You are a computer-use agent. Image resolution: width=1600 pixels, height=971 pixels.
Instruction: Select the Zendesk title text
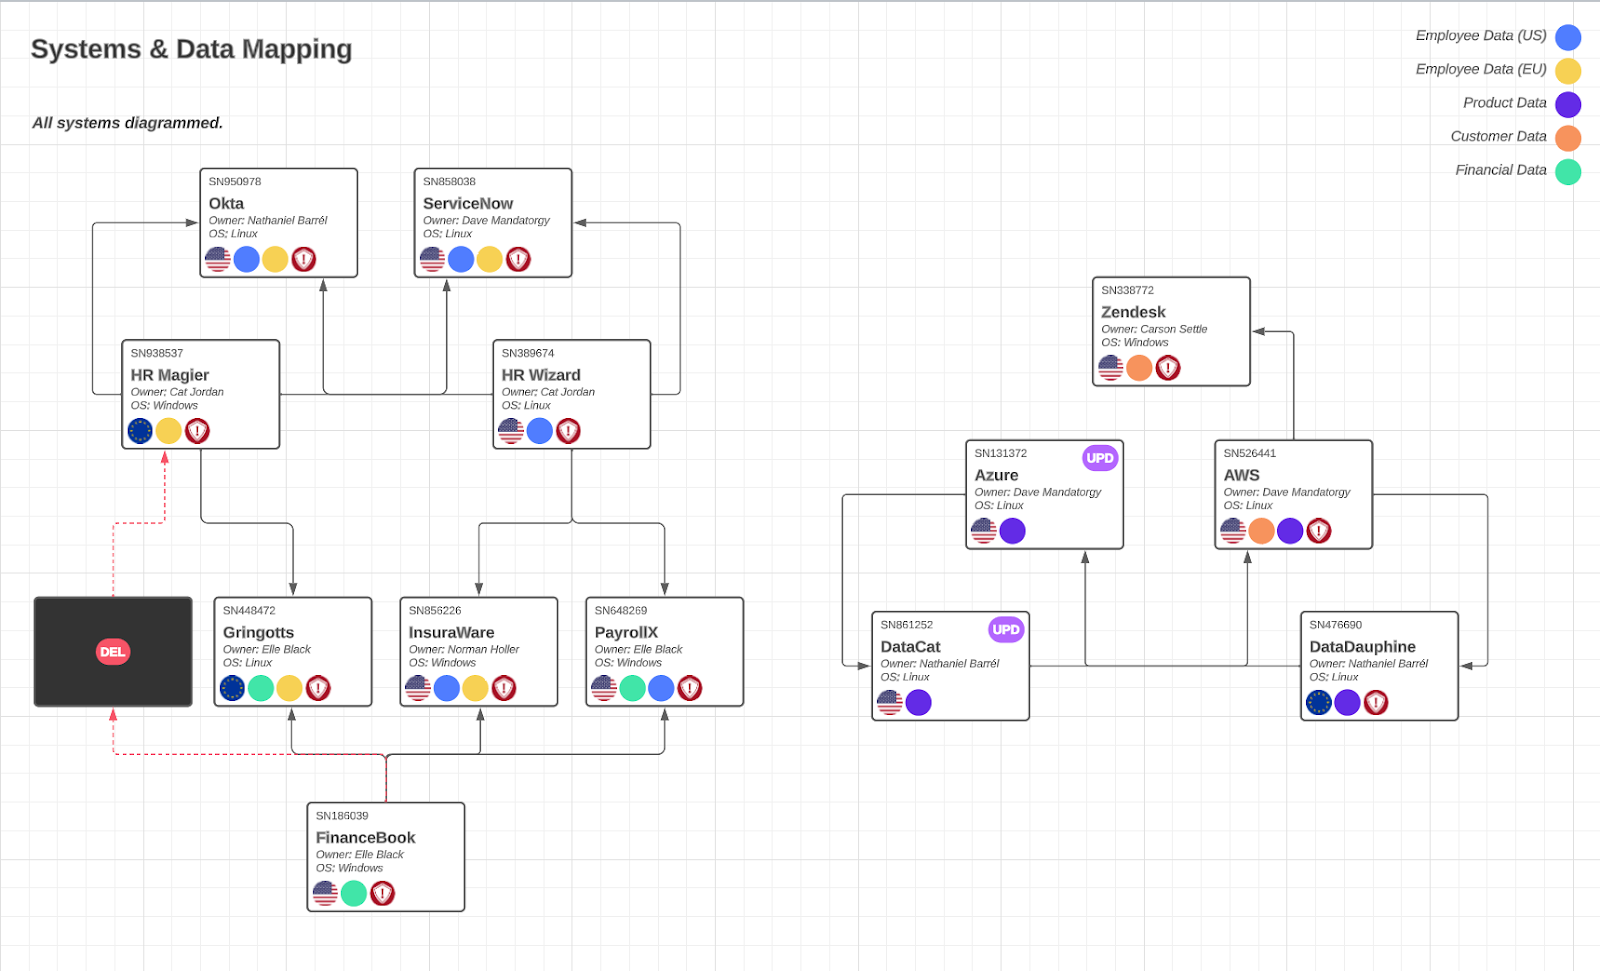(x=1133, y=312)
